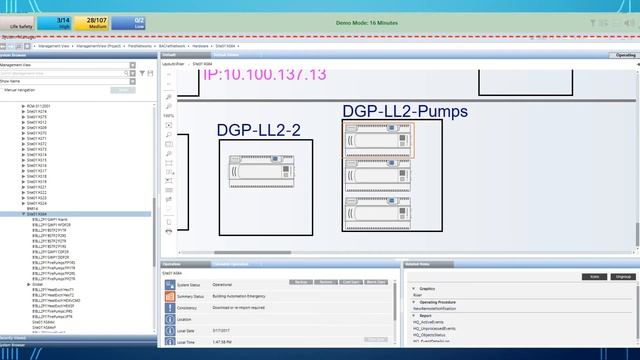Open the Management View dropdown in System Browser
Image resolution: width=640 pixels, height=360 pixels.
[x=132, y=65]
